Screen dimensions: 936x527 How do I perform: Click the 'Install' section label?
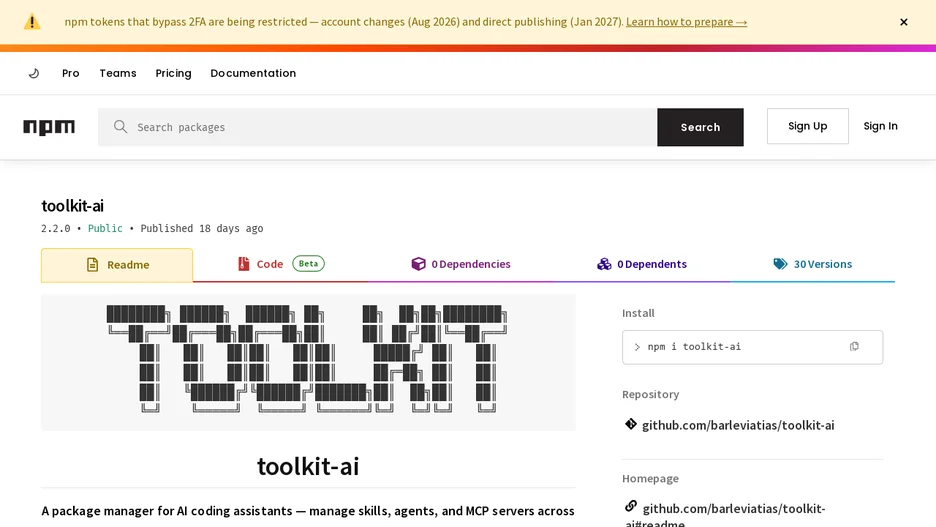coord(638,313)
